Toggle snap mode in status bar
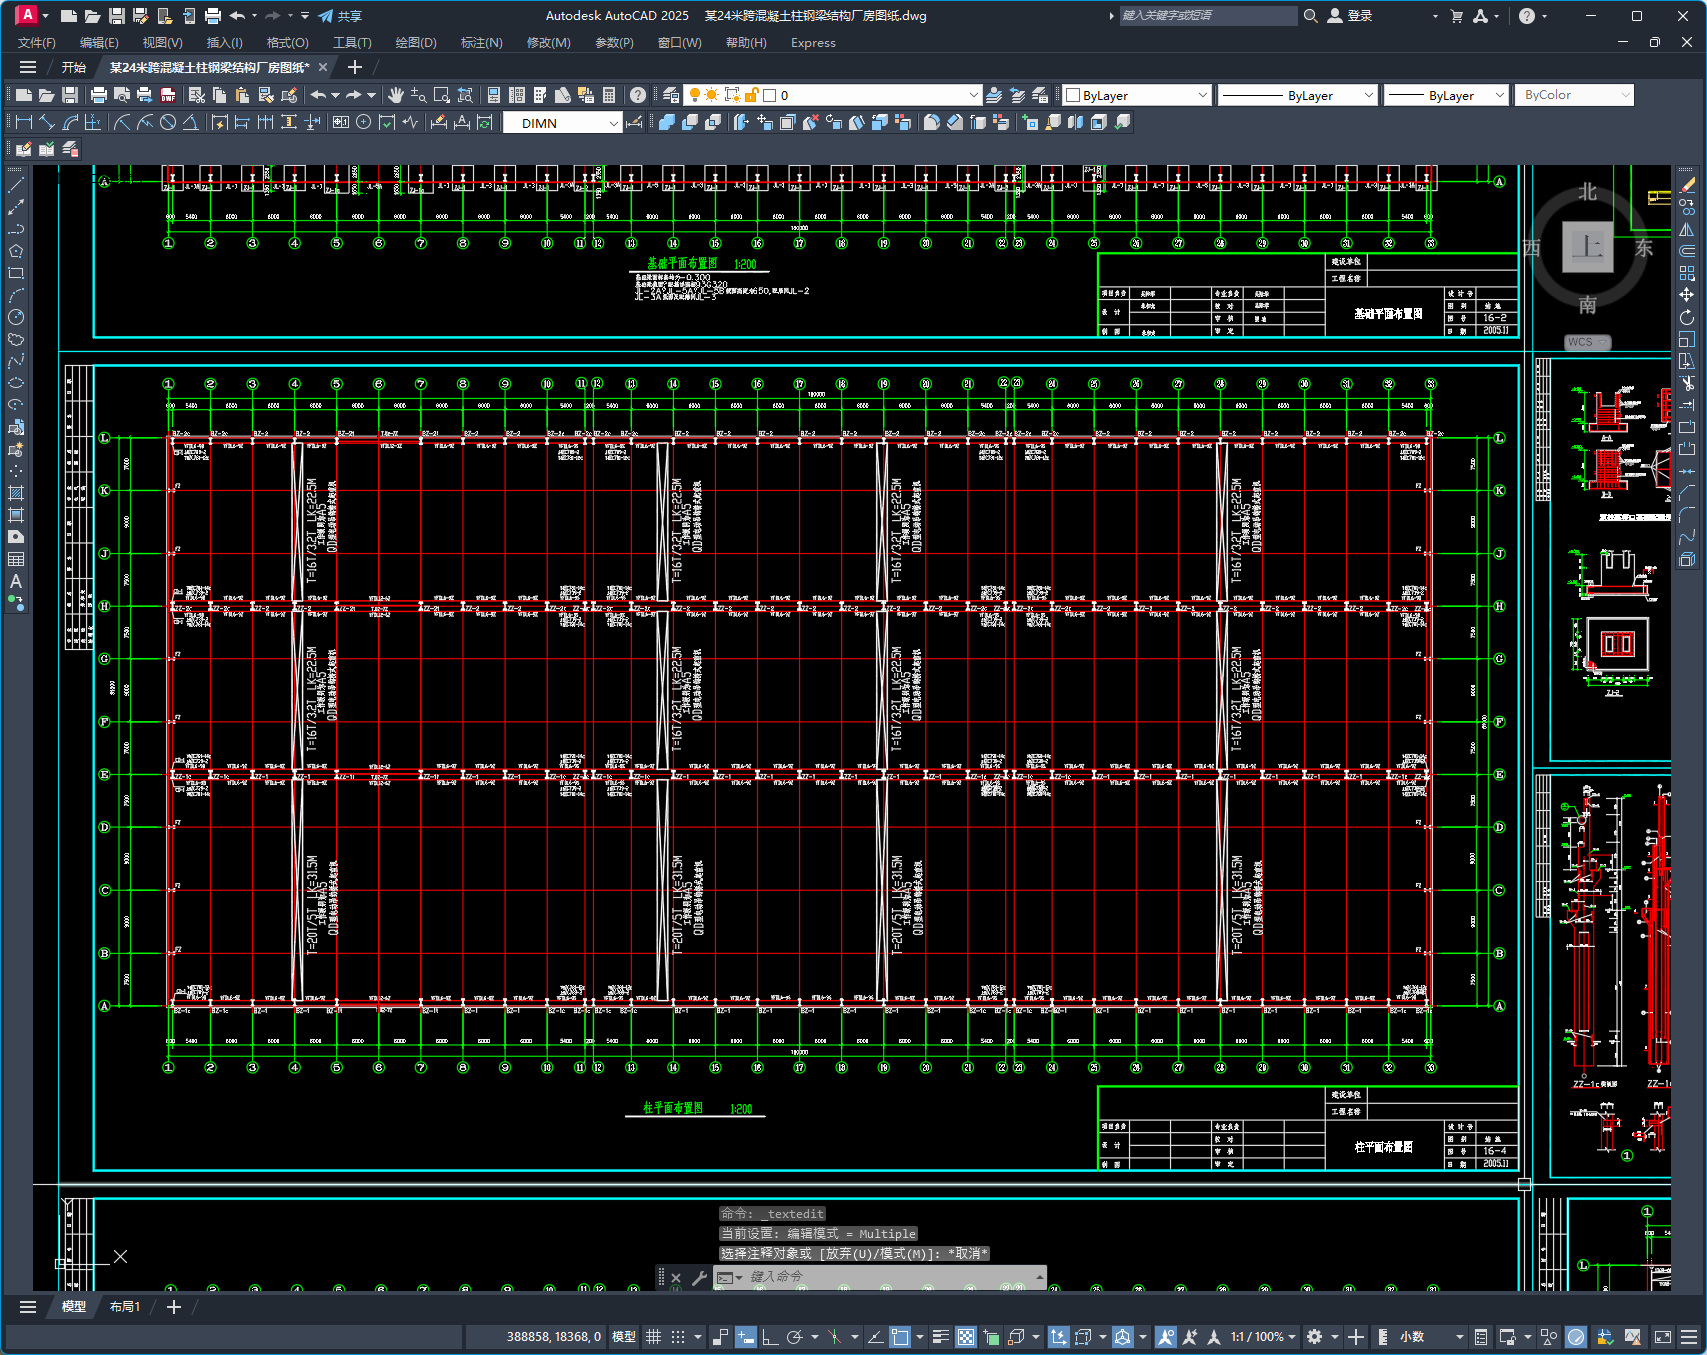 point(678,1337)
